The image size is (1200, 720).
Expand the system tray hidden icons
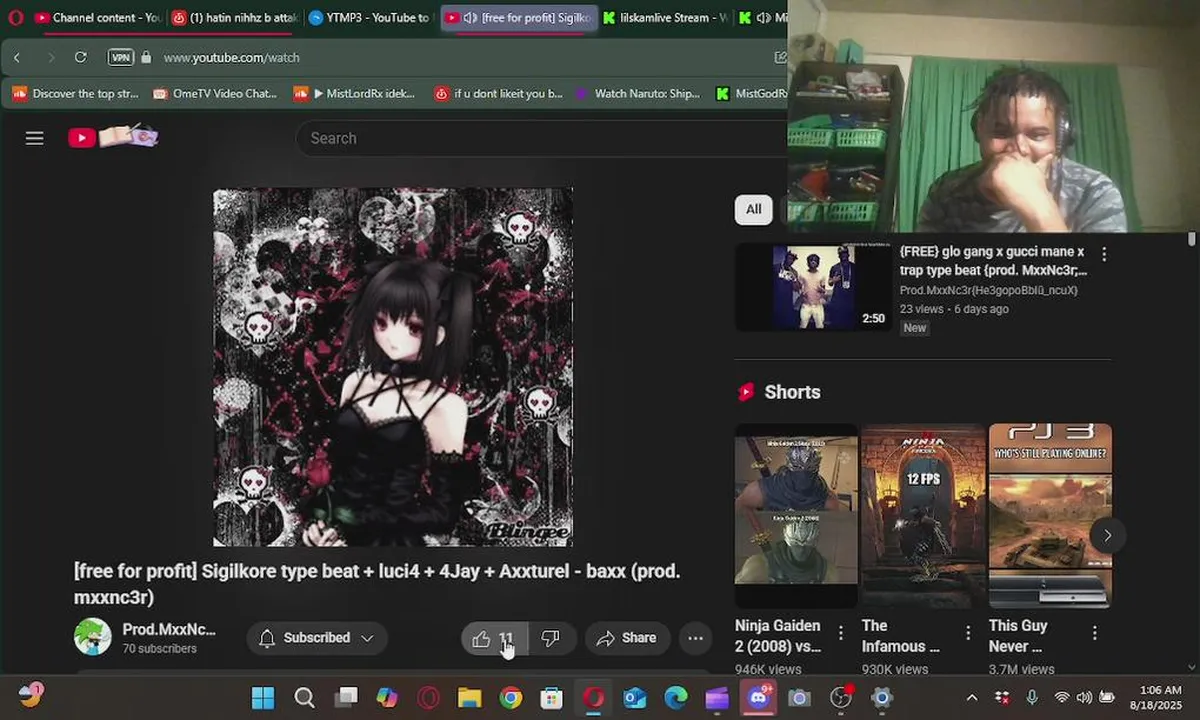click(972, 697)
